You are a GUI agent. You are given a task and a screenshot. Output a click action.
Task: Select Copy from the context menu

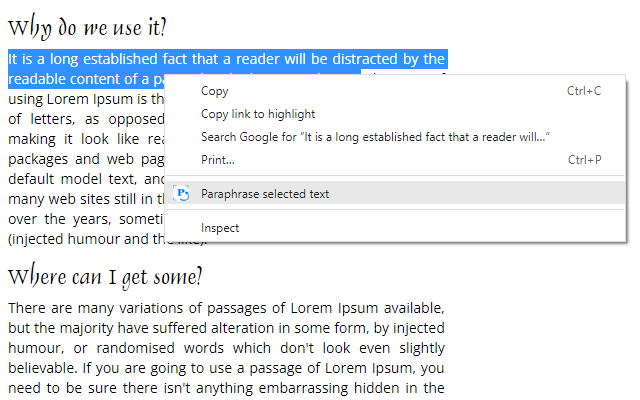point(215,91)
